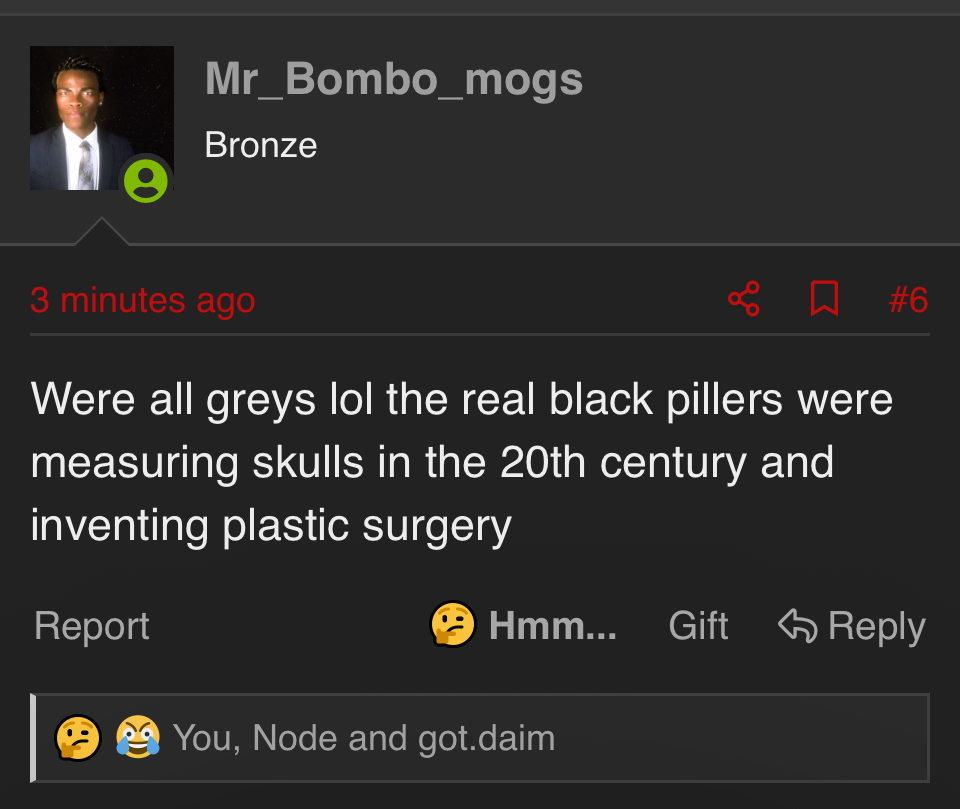
Task: Select thinking emoji in reactions bar
Action: [78, 738]
